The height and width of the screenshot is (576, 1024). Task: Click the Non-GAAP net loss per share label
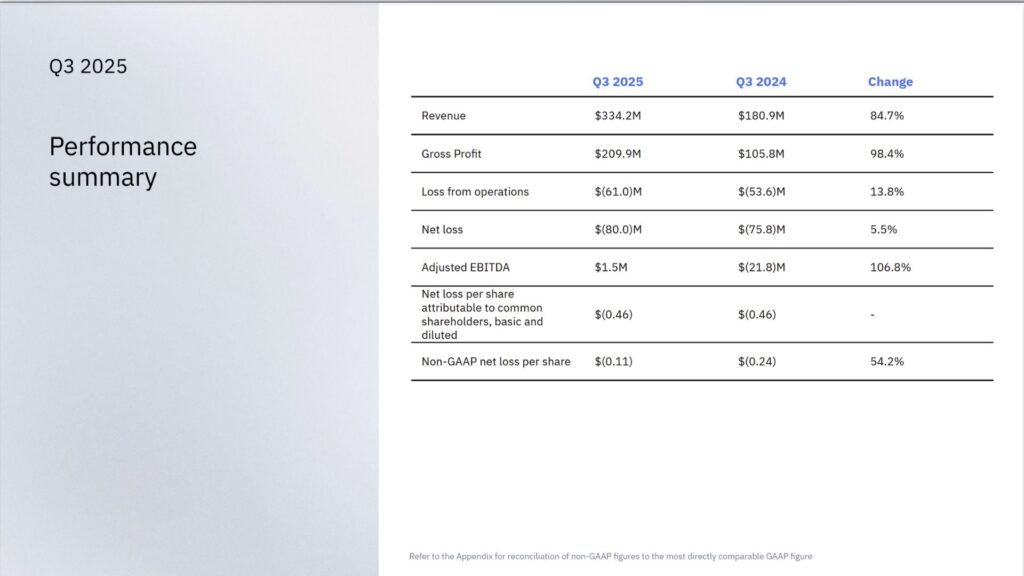(496, 362)
